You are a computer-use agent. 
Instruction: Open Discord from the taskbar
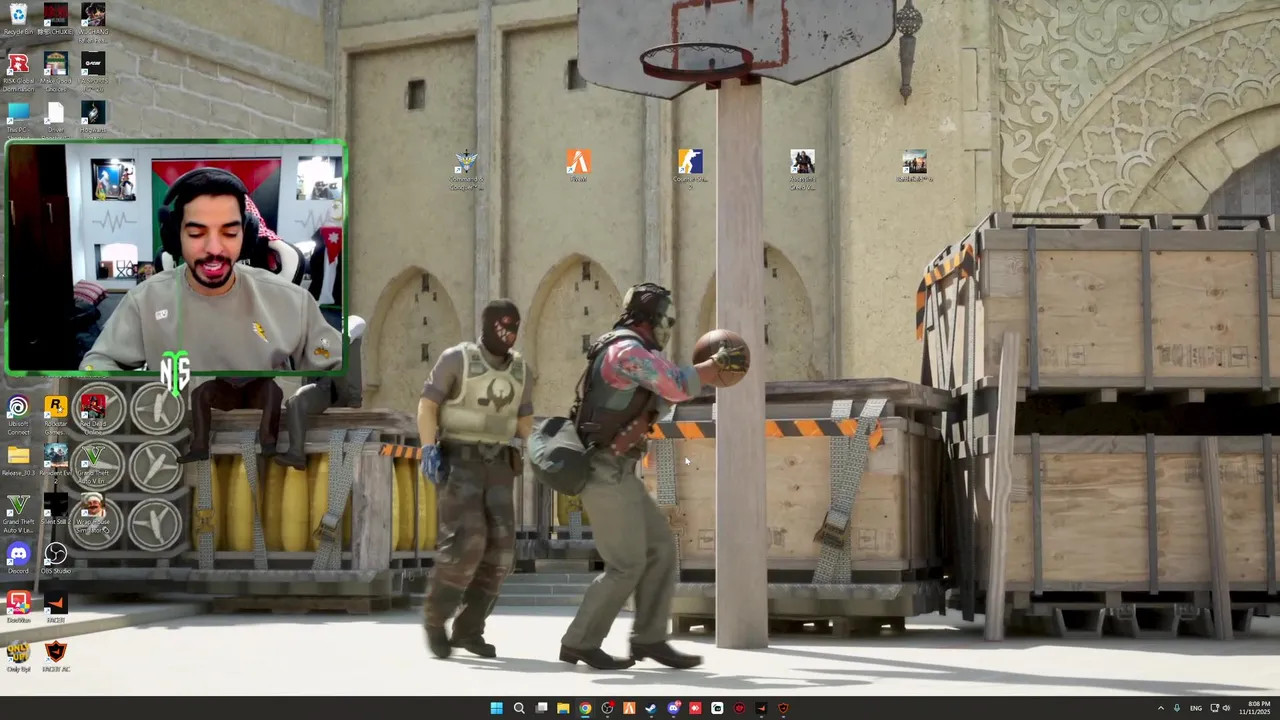click(x=673, y=708)
